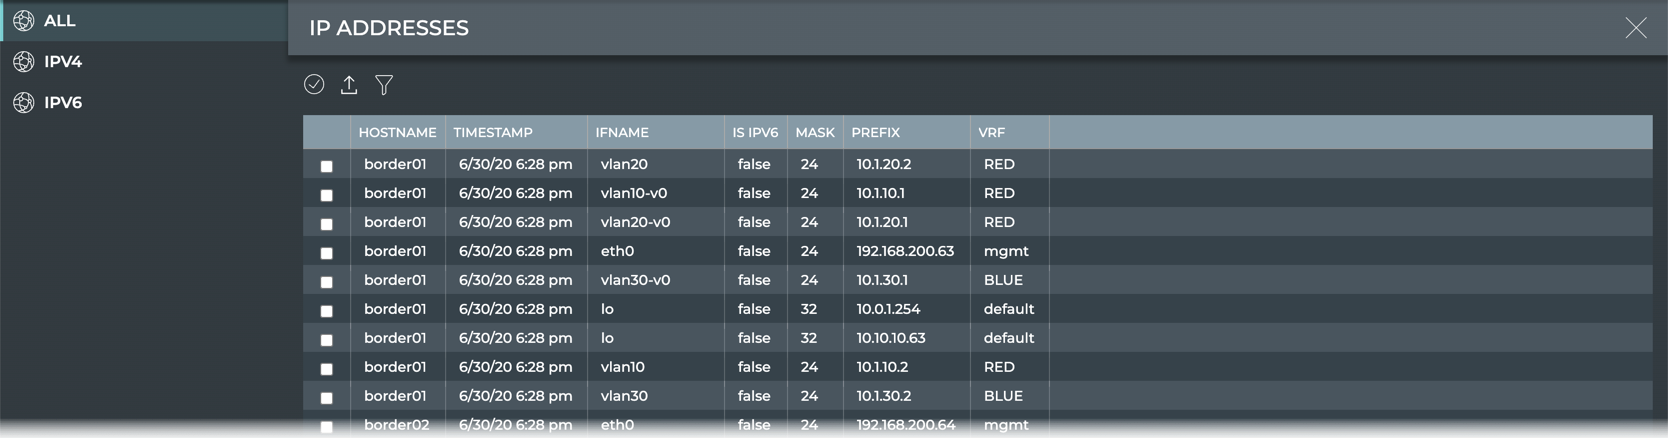Click the PREFIX column header

pos(876,133)
